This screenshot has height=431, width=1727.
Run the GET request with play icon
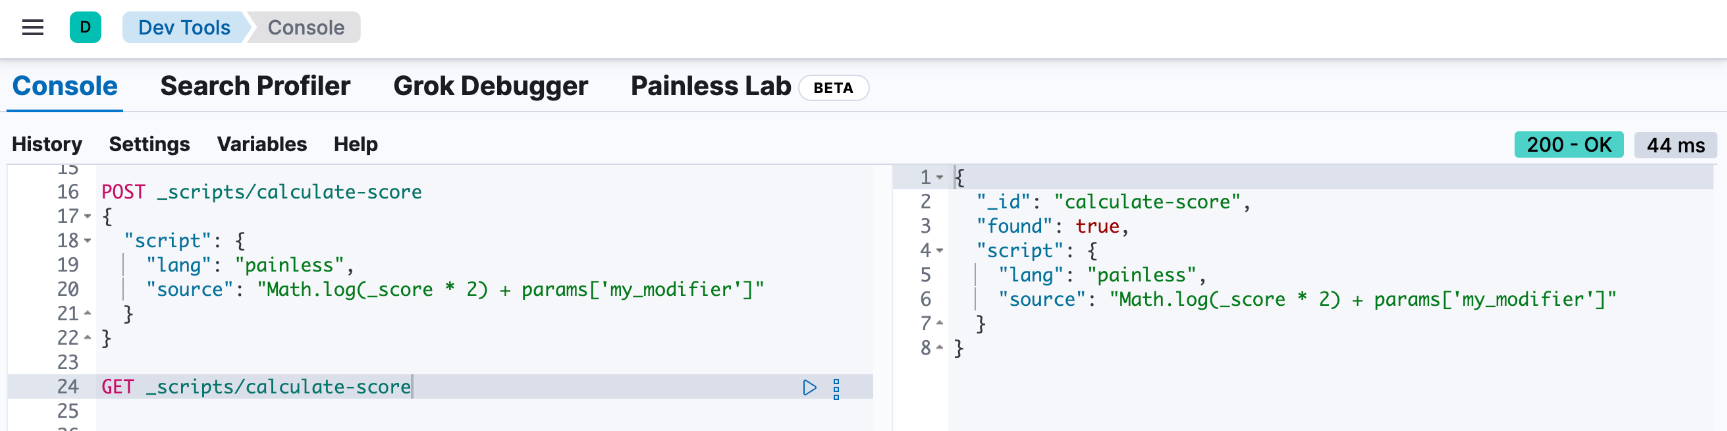(x=809, y=388)
